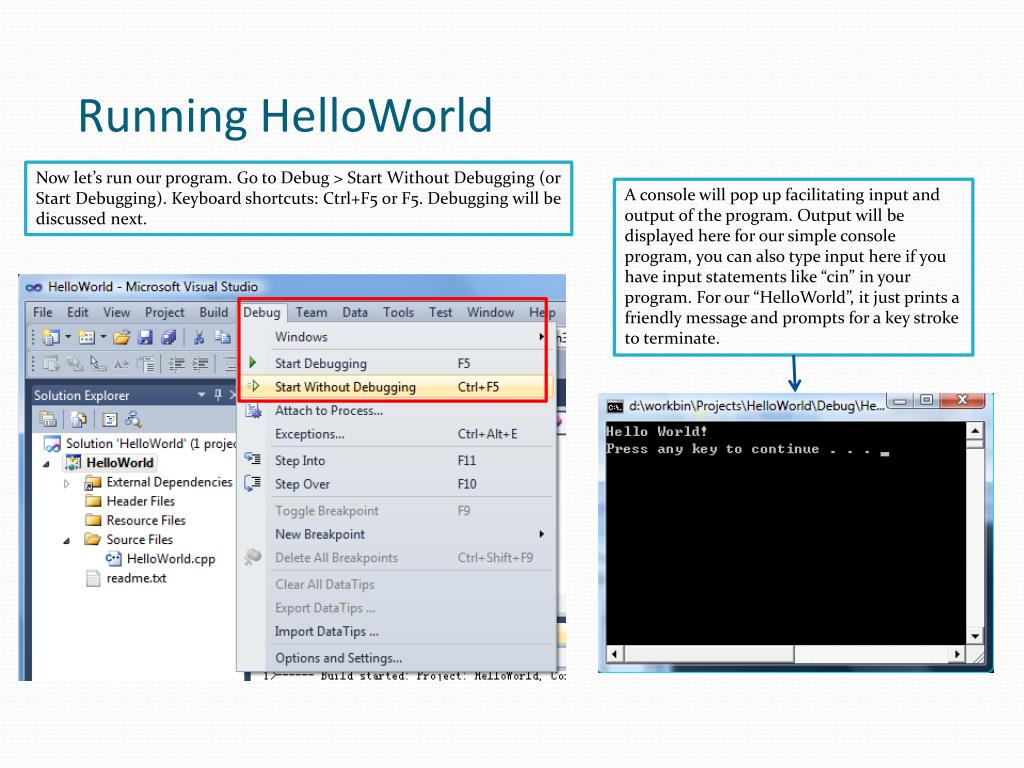The height and width of the screenshot is (768, 1024).
Task: Click the Debug menu
Action: point(262,312)
